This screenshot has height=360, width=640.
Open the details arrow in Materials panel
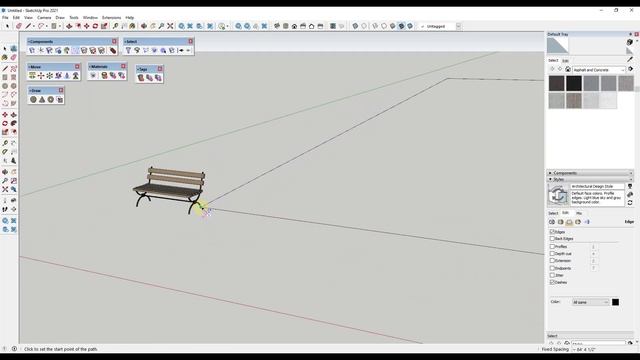pos(631,69)
